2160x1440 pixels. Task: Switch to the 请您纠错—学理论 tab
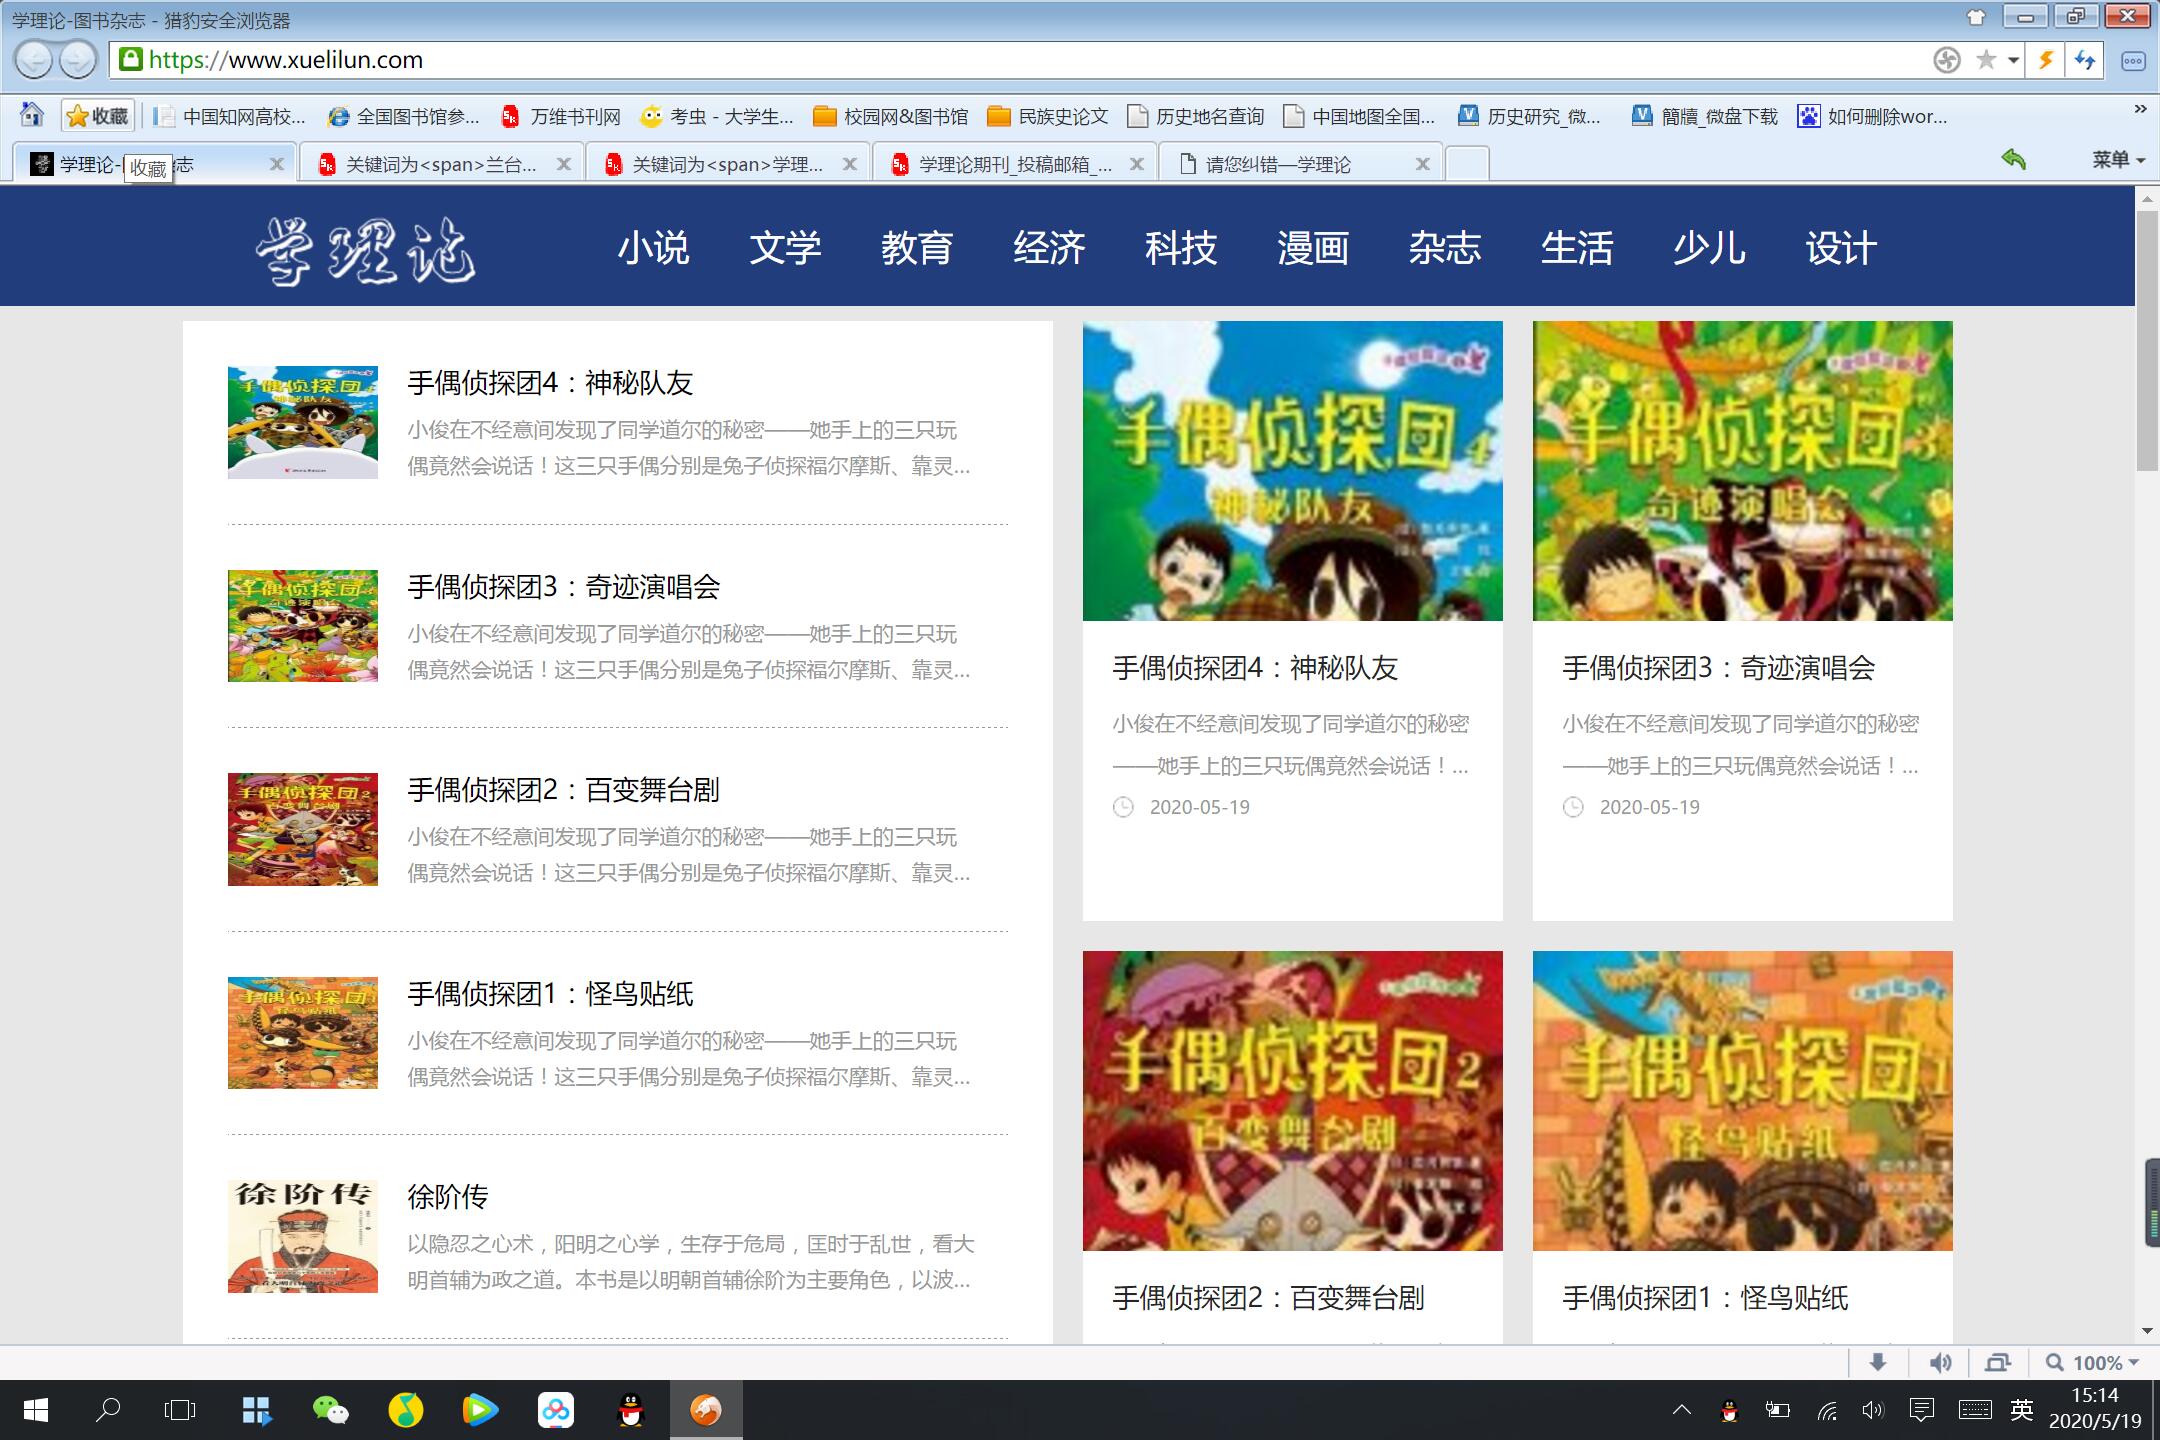point(1301,164)
